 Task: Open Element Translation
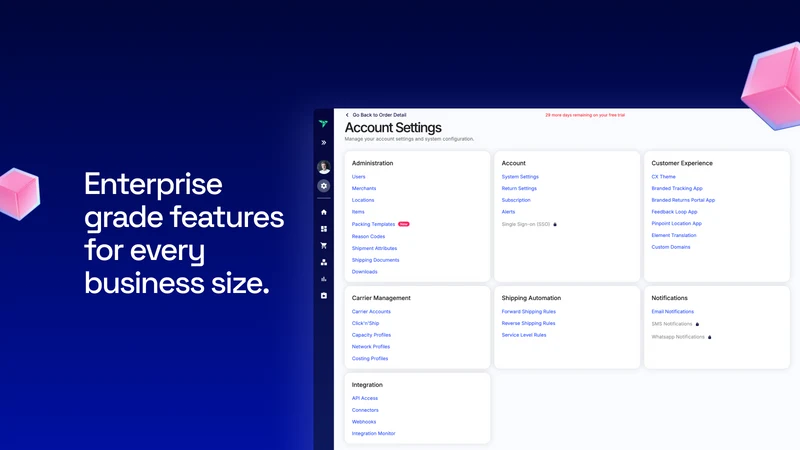pyautogui.click(x=673, y=235)
